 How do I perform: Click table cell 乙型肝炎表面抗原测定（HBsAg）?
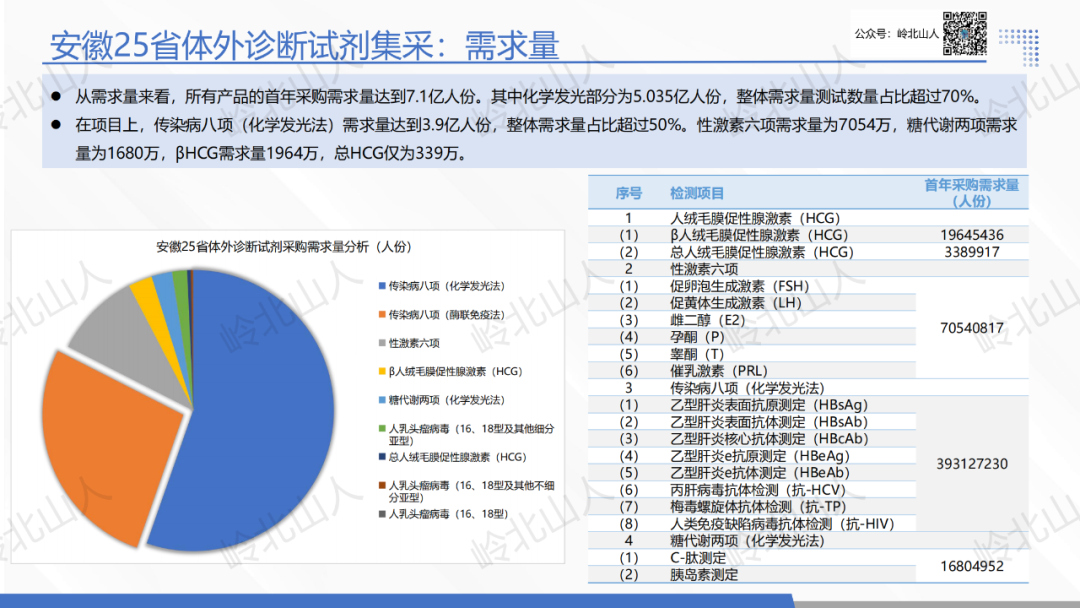tap(769, 405)
